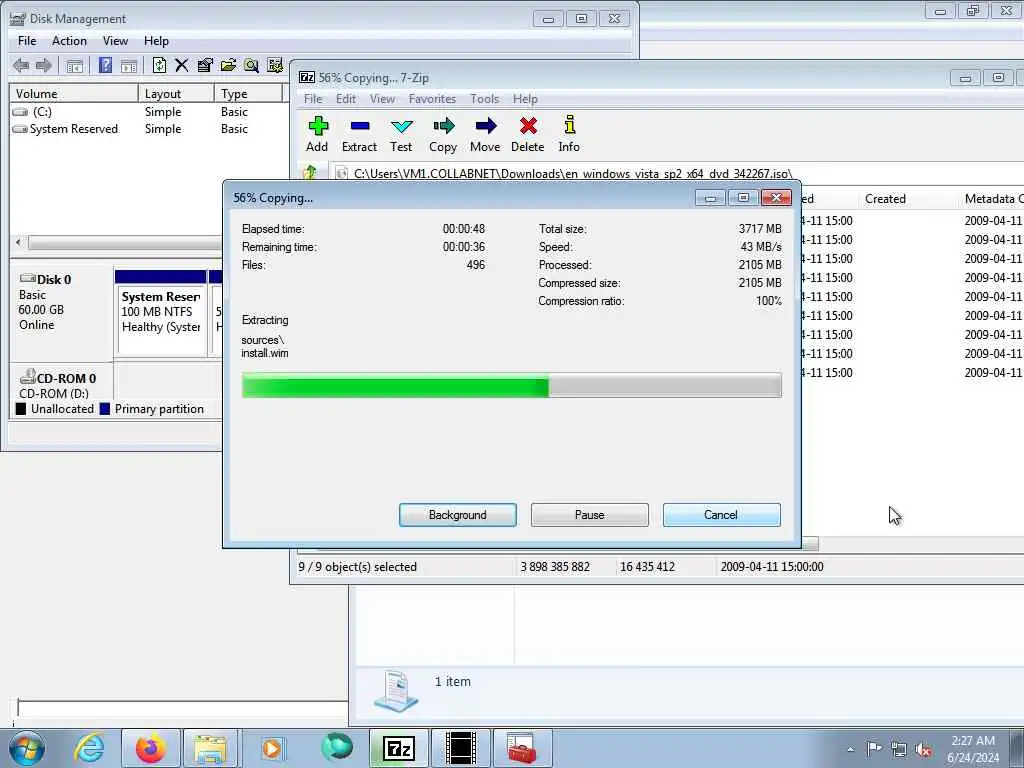This screenshot has width=1024, height=768.
Task: Show hidden tray icons arrow
Action: click(850, 749)
